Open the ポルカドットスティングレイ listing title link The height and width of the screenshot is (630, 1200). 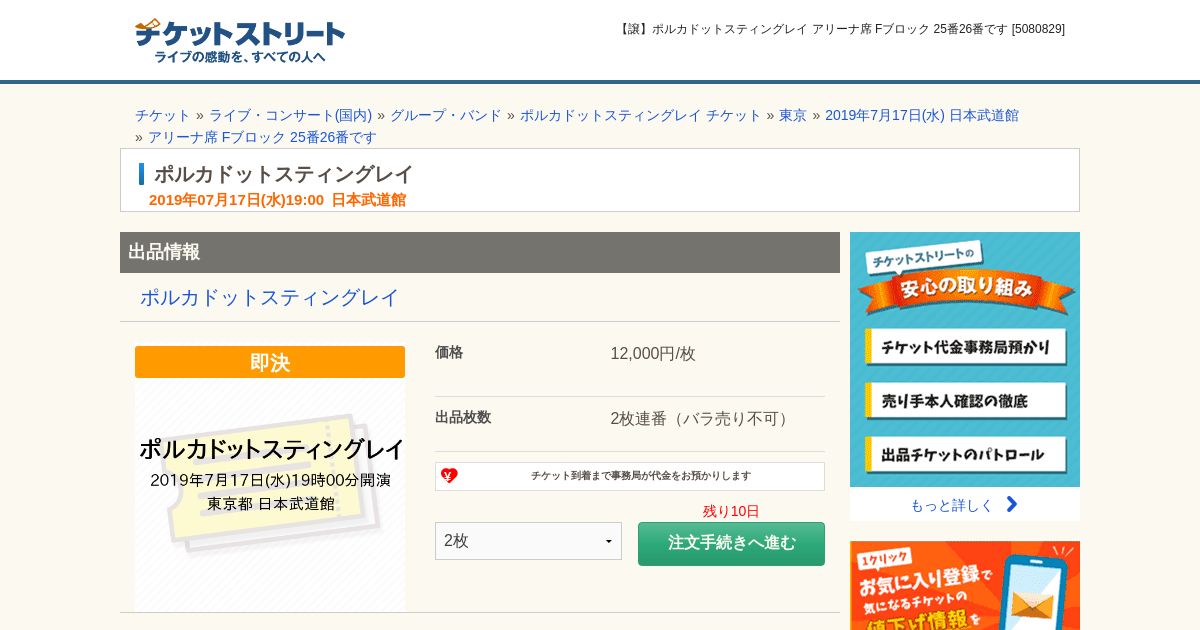pos(269,297)
